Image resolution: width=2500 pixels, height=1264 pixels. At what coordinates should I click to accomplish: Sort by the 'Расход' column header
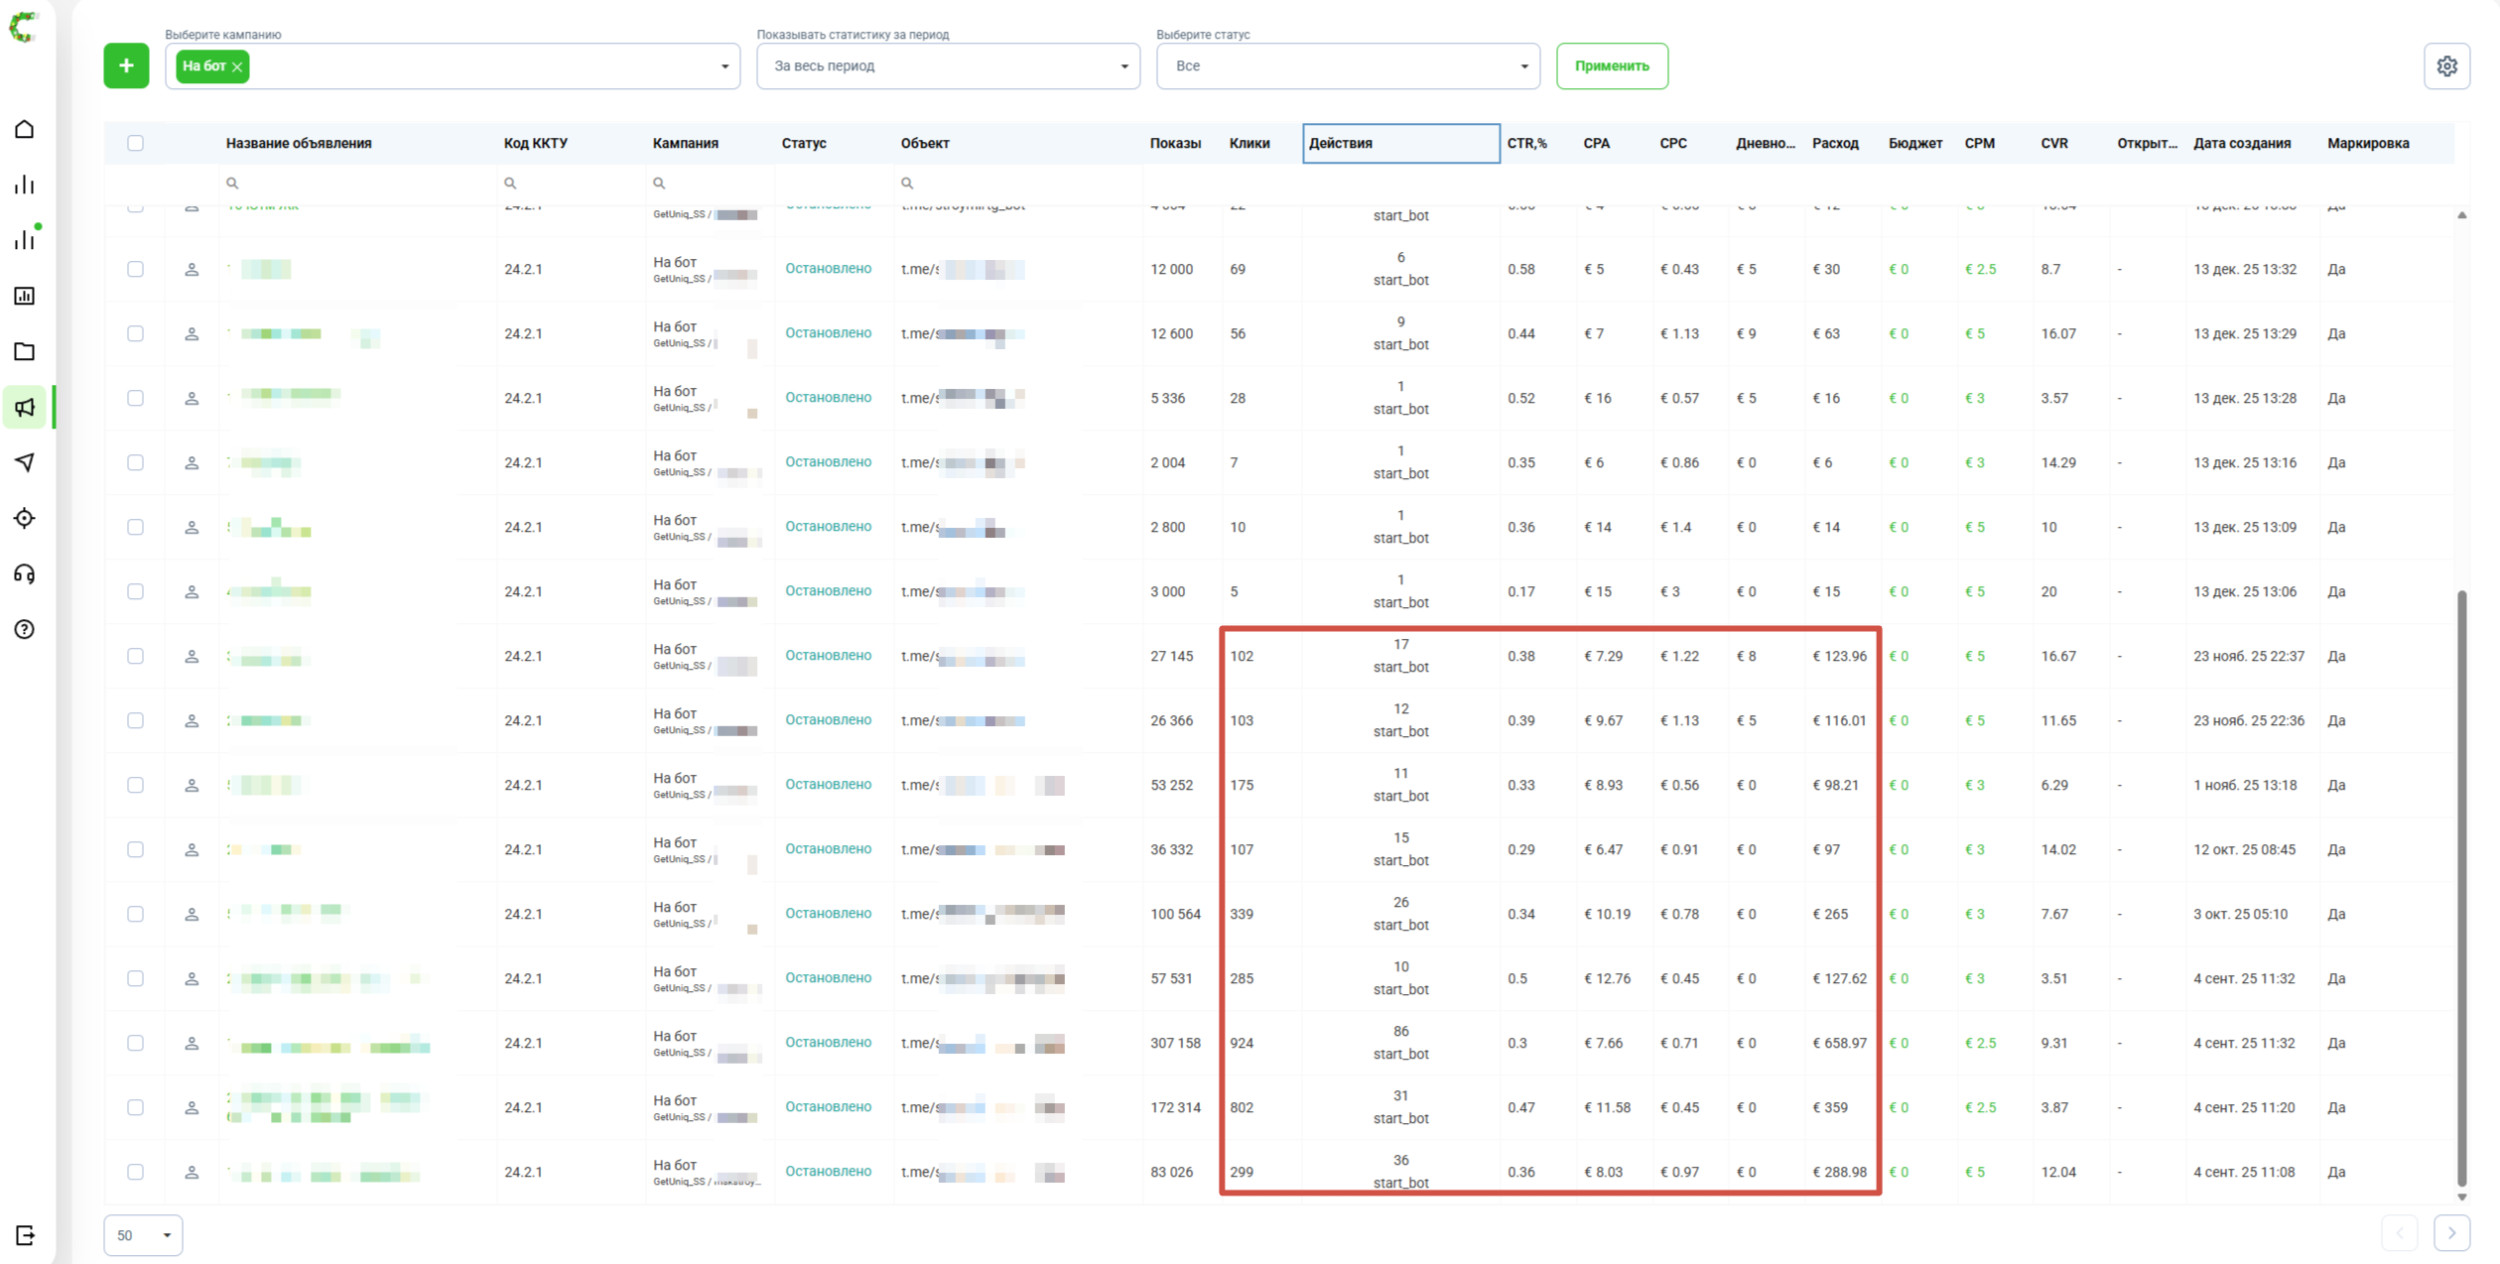click(1835, 143)
